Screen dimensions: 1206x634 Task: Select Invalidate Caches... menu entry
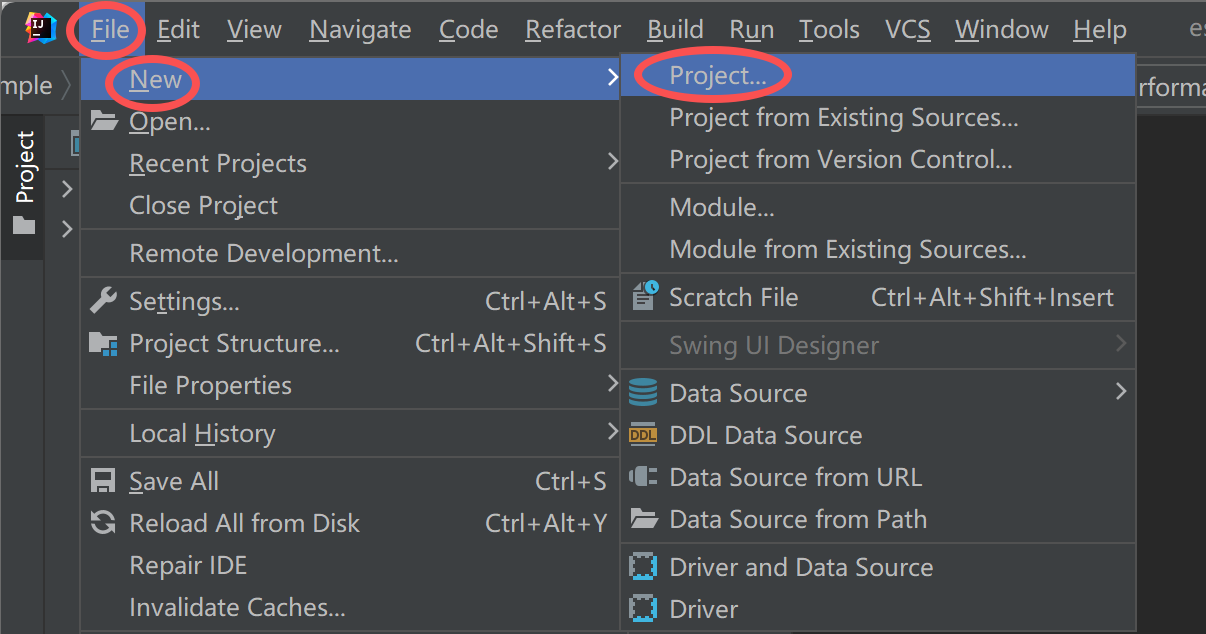[237, 607]
